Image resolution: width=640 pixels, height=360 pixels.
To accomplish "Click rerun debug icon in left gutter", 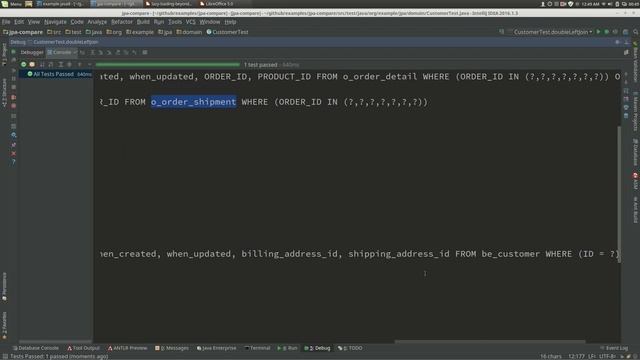I will [13, 52].
